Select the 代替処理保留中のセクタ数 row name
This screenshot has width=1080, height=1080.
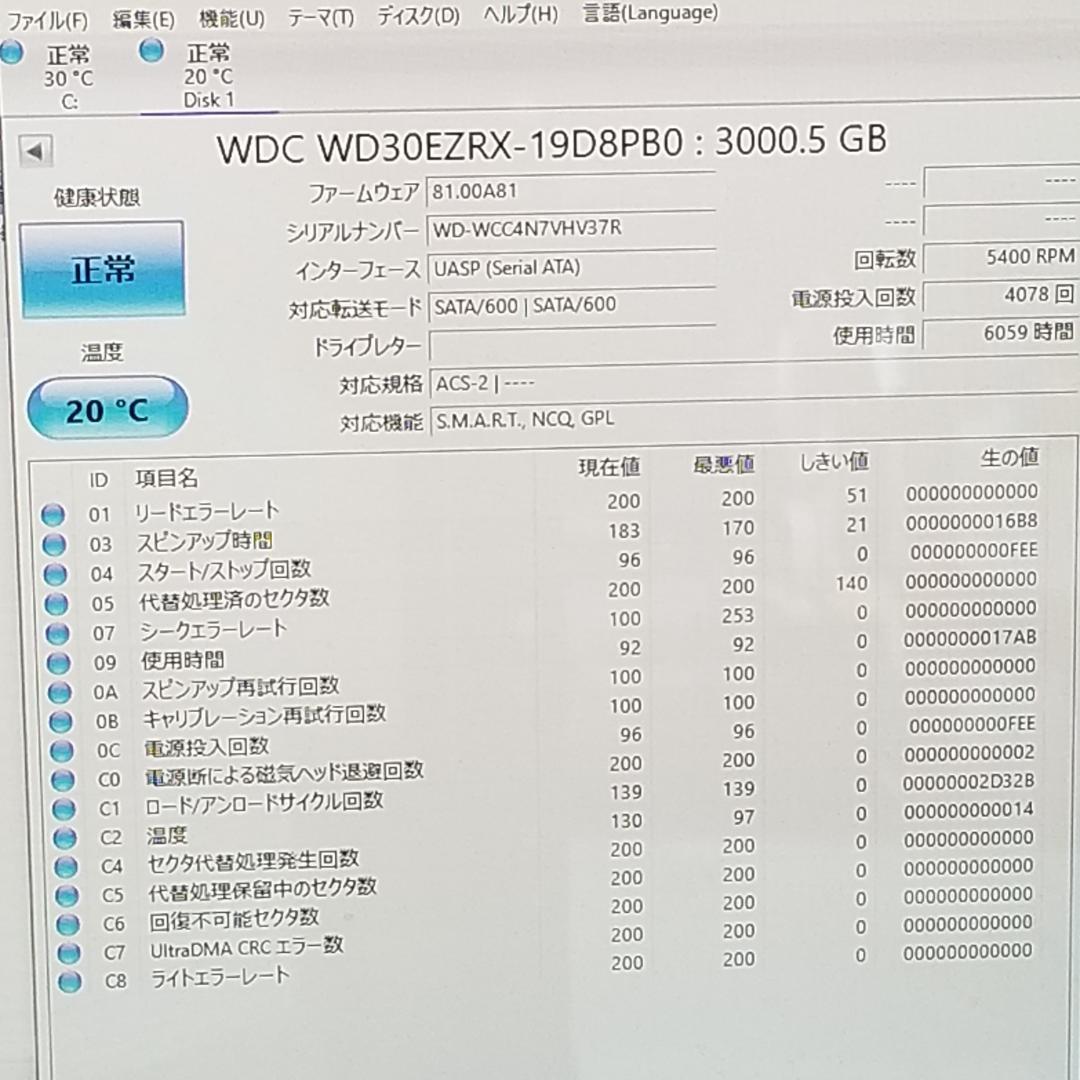[x=262, y=889]
